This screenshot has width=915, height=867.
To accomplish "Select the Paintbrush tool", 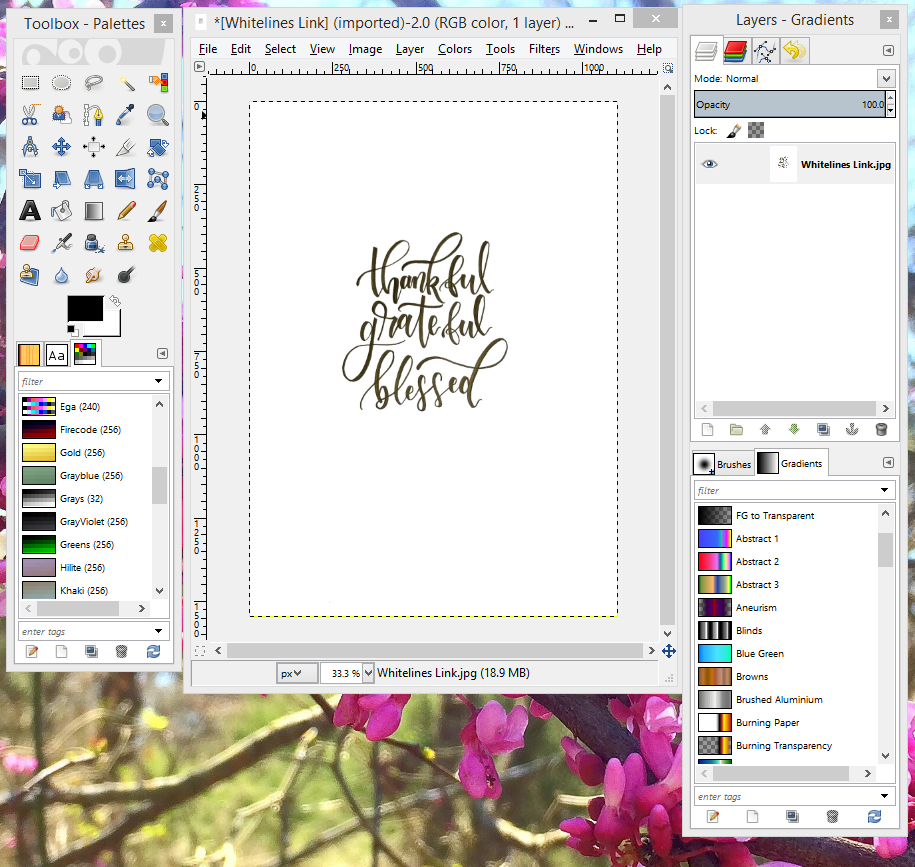I will click(157, 211).
